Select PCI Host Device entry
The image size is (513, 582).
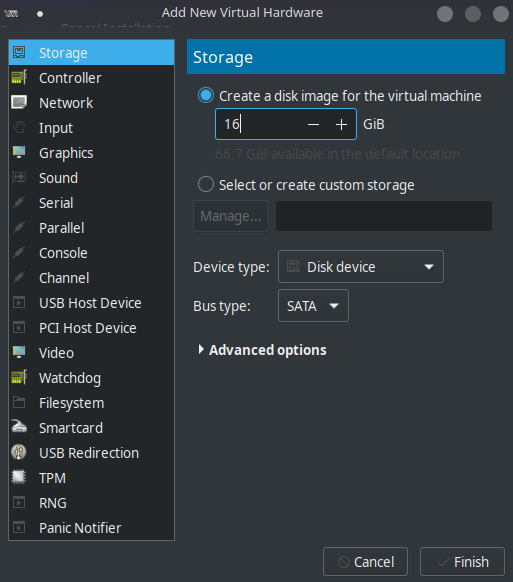91,328
